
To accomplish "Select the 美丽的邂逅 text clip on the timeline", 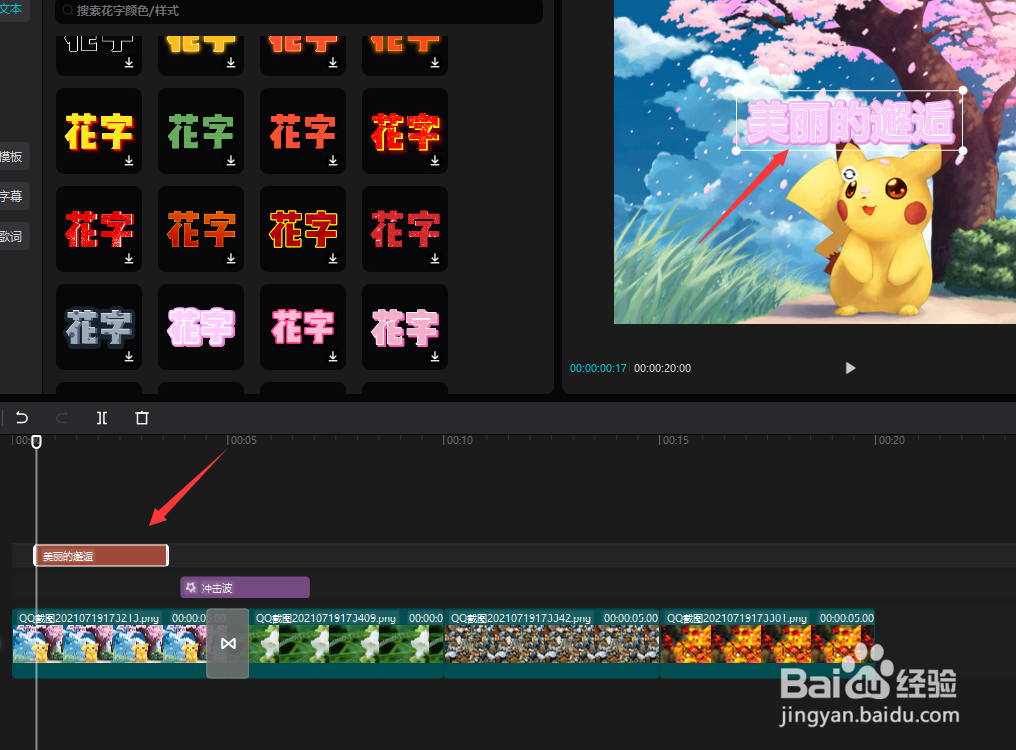I will pos(101,556).
